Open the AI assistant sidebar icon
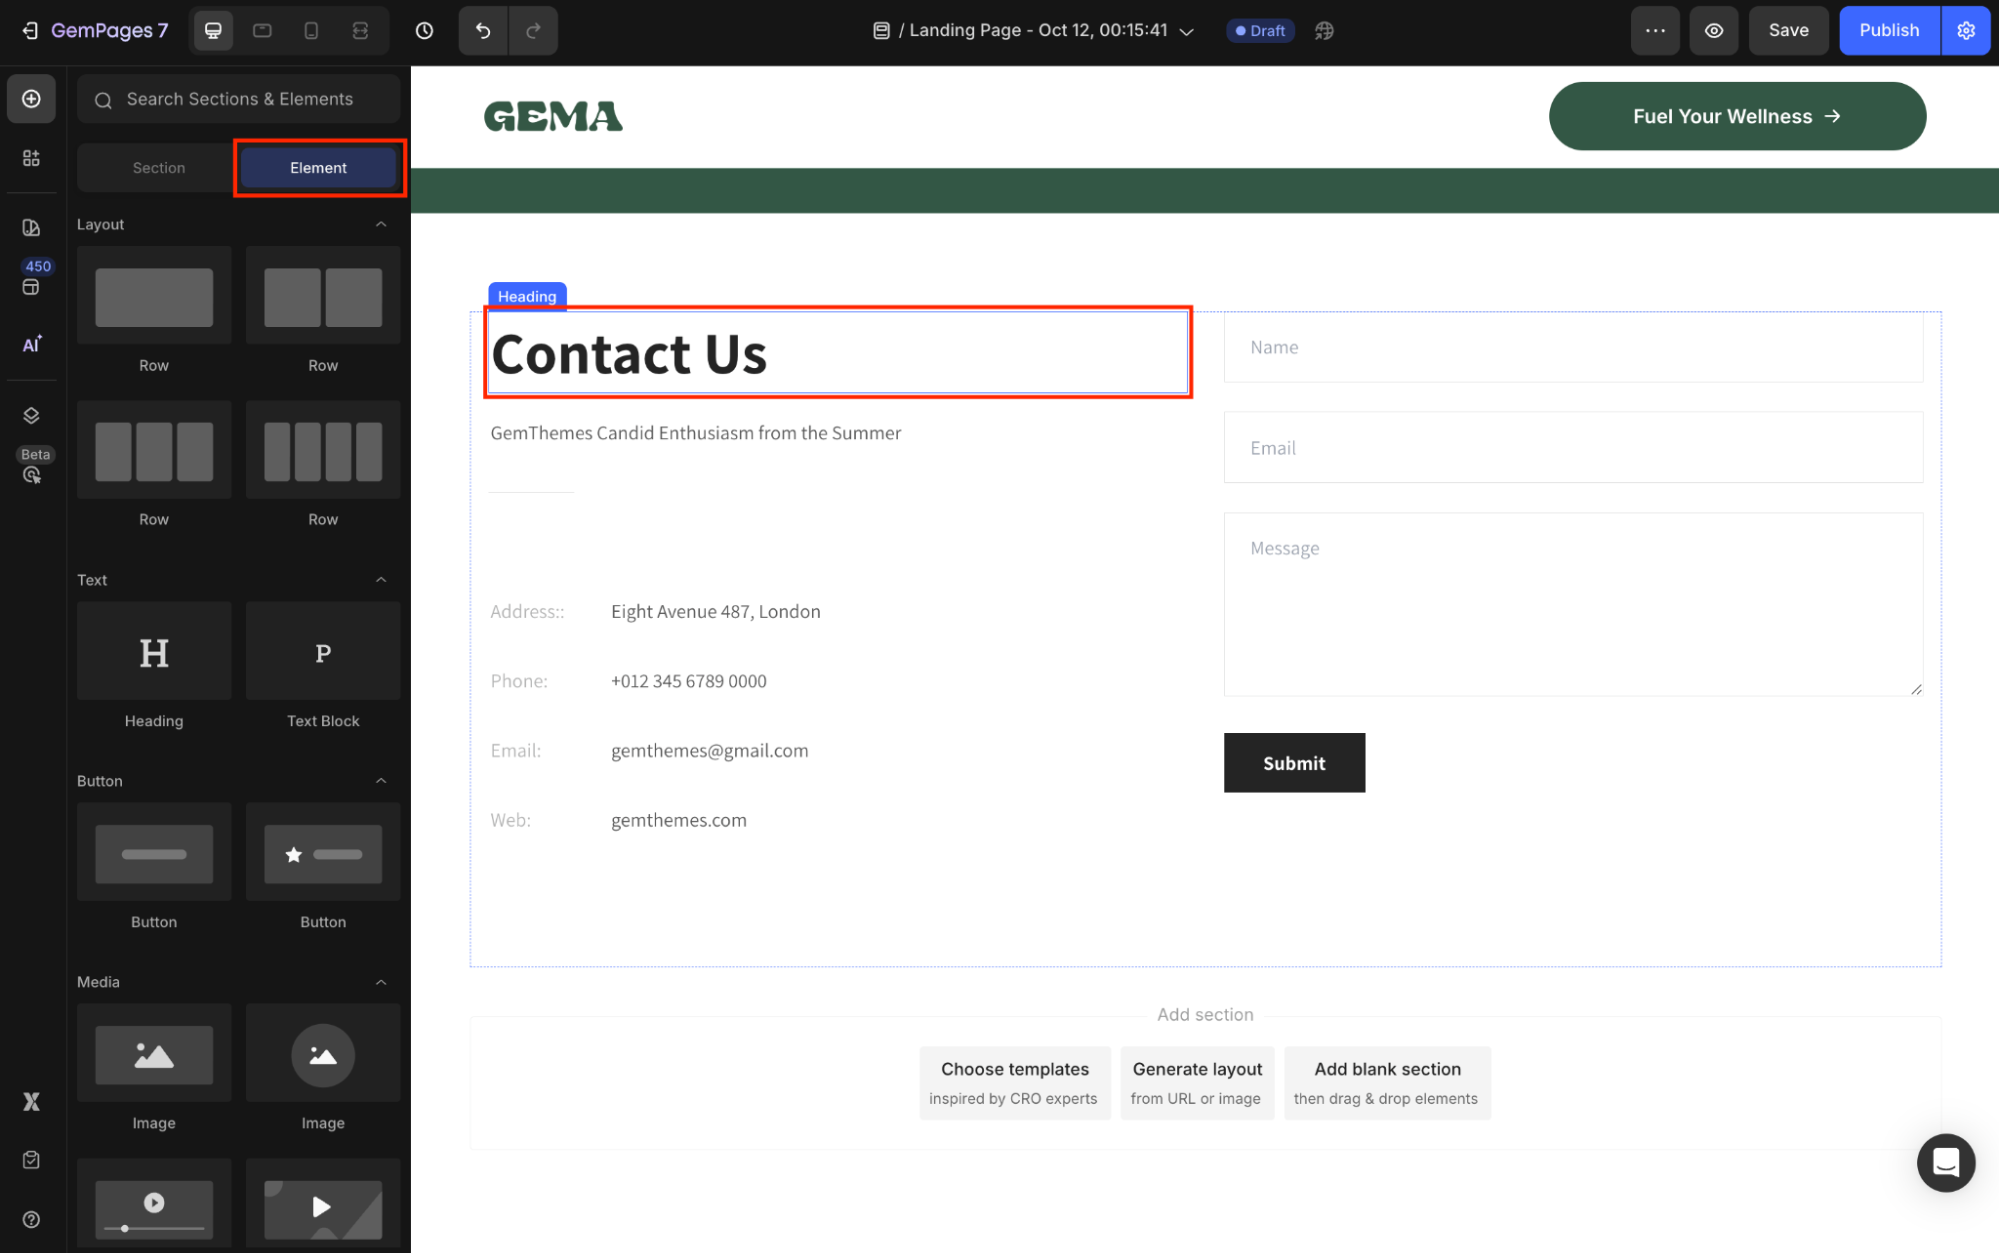The width and height of the screenshot is (1999, 1254). [32, 345]
